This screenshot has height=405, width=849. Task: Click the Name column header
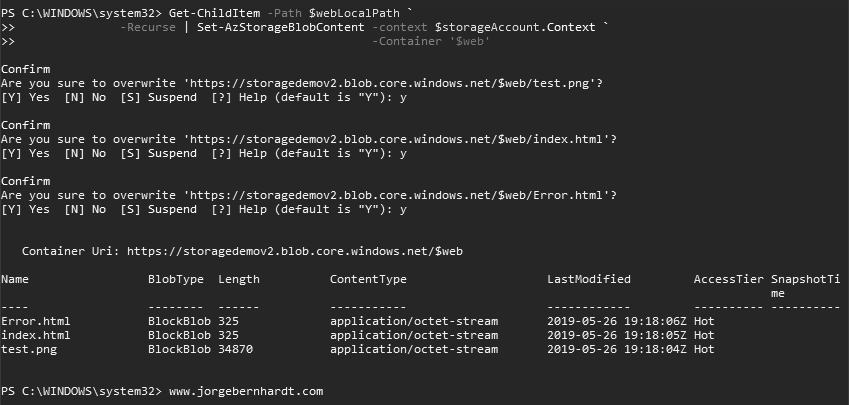(x=15, y=278)
